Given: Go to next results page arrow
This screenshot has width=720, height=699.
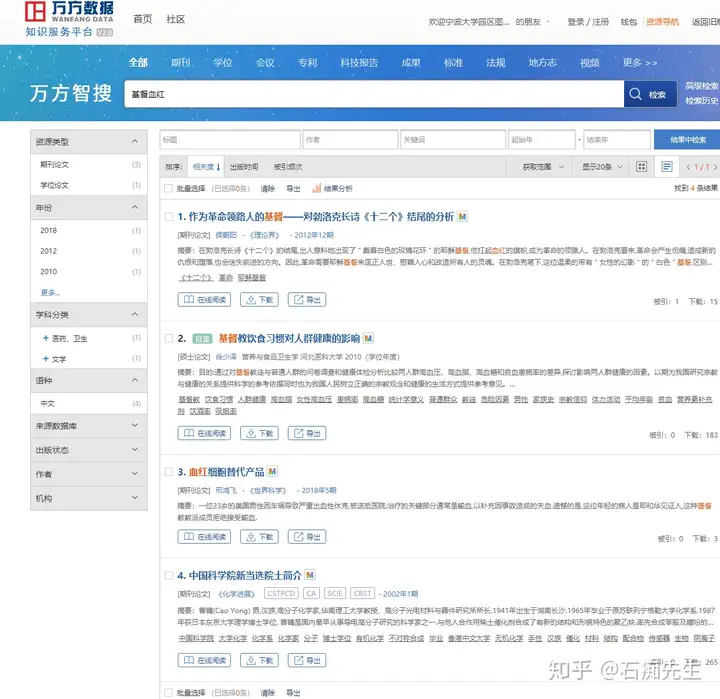Looking at the screenshot, I should coord(715,167).
